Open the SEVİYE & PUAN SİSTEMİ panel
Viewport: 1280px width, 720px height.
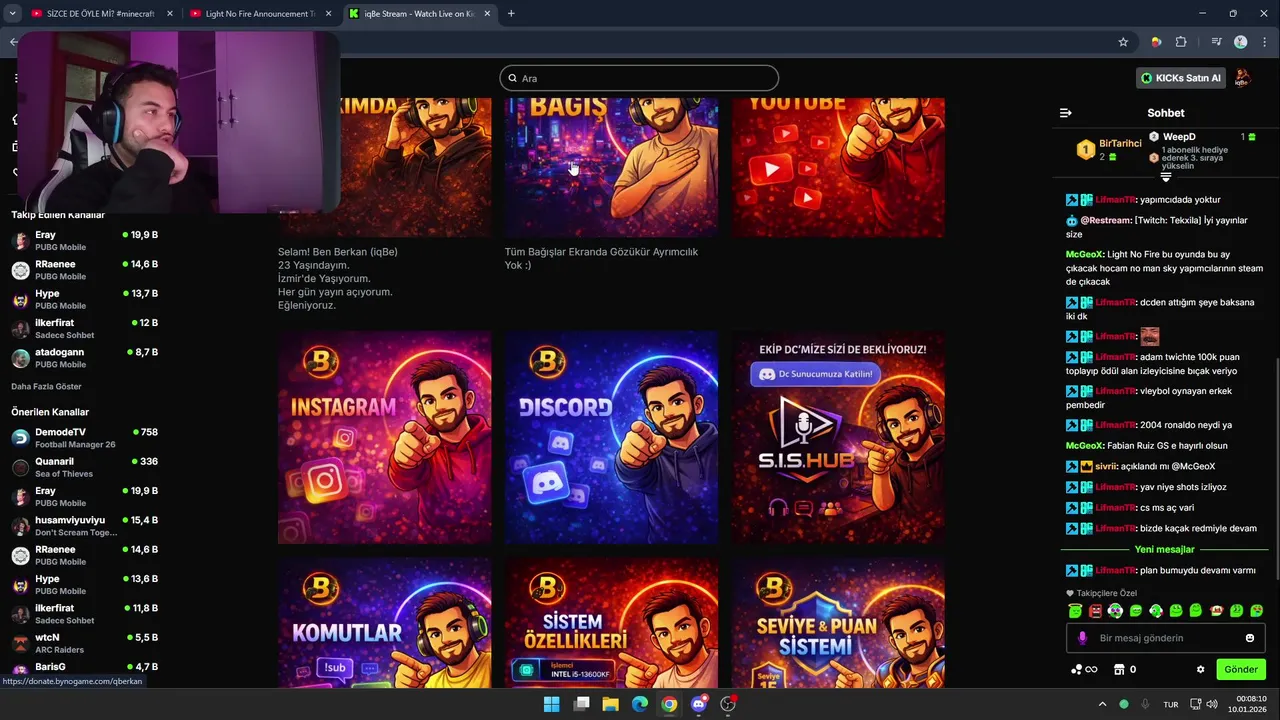(838, 623)
